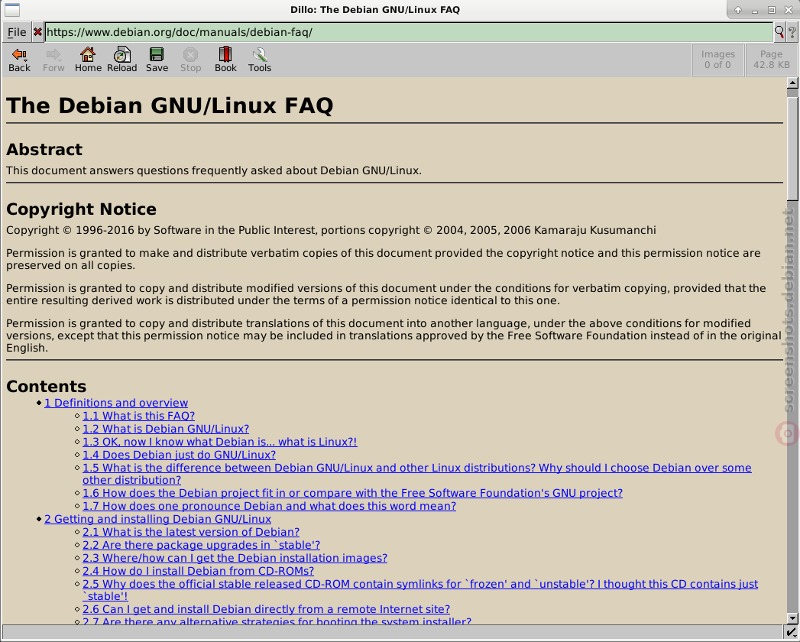Viewport: 800px width, 642px height.
Task: Save the page with the Save icon
Action: [157, 60]
